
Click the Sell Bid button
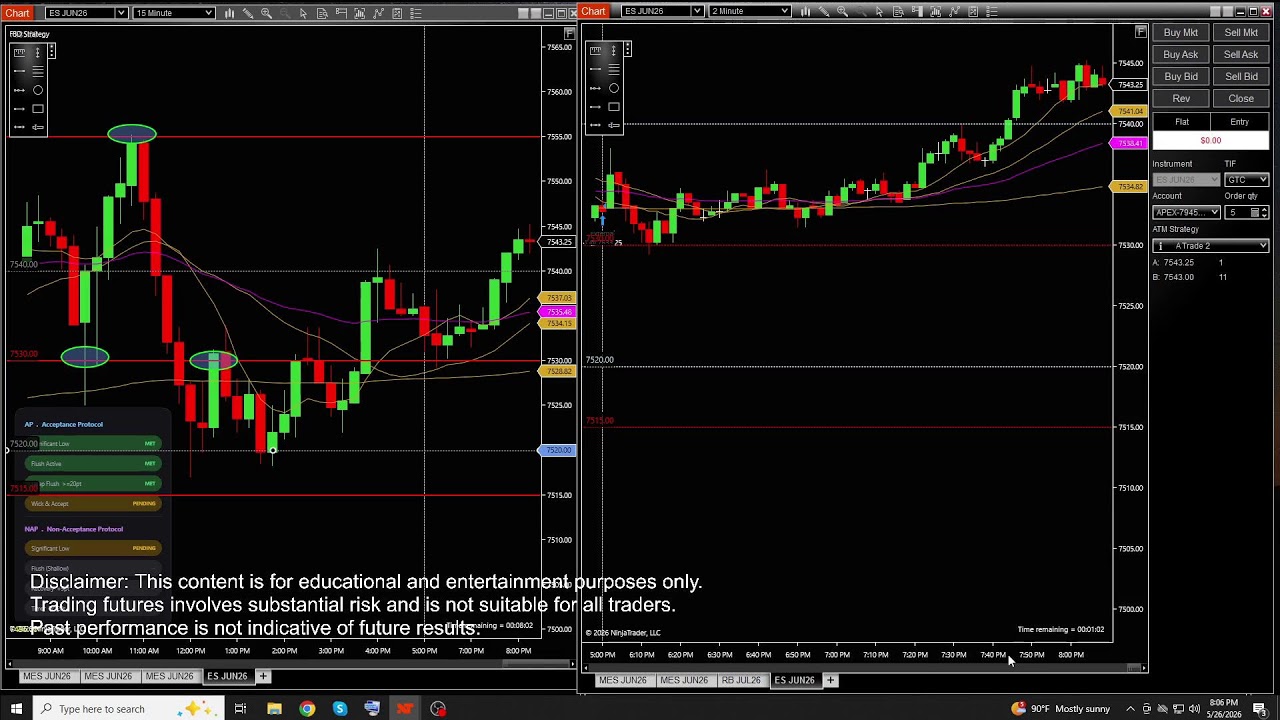pyautogui.click(x=1241, y=76)
